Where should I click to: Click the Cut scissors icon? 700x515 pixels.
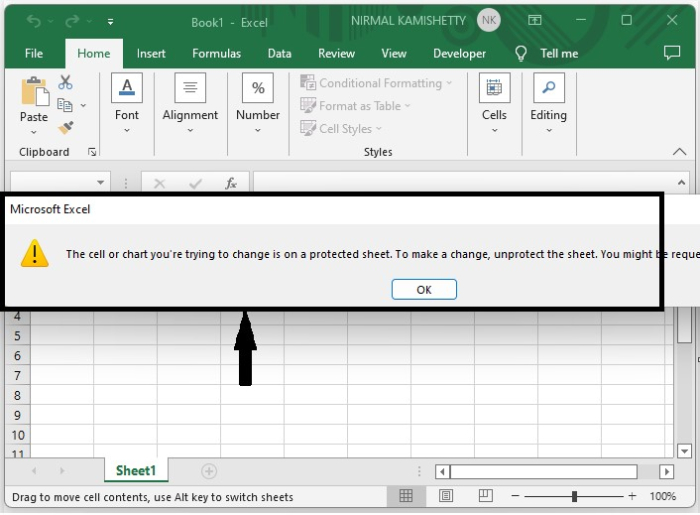pyautogui.click(x=65, y=82)
